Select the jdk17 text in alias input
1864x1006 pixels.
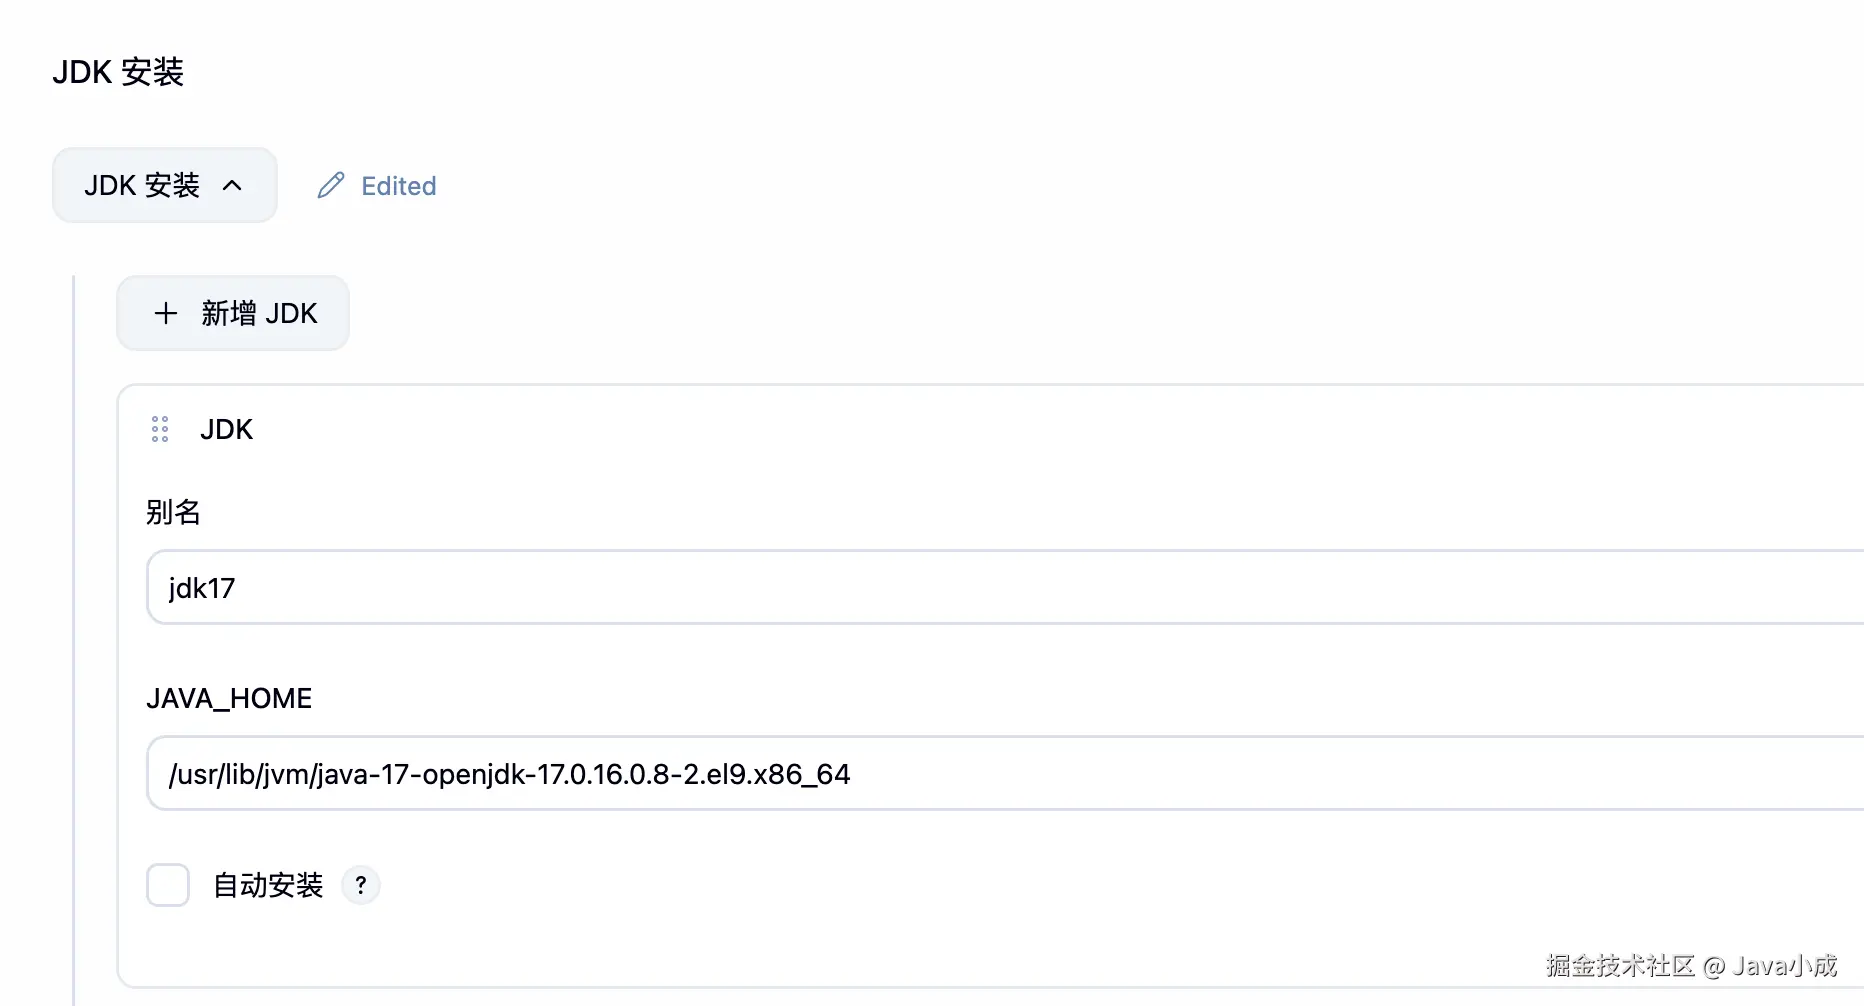pos(201,588)
